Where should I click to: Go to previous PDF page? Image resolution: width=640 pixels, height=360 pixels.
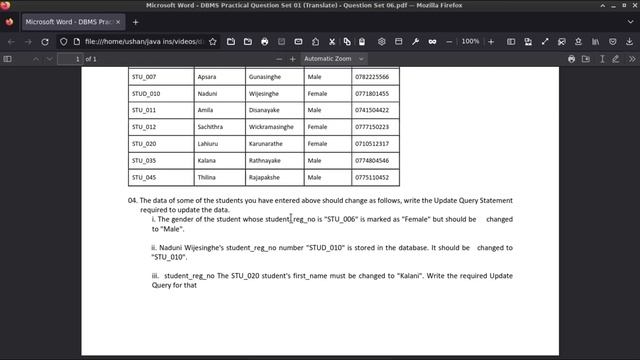[x=36, y=59]
